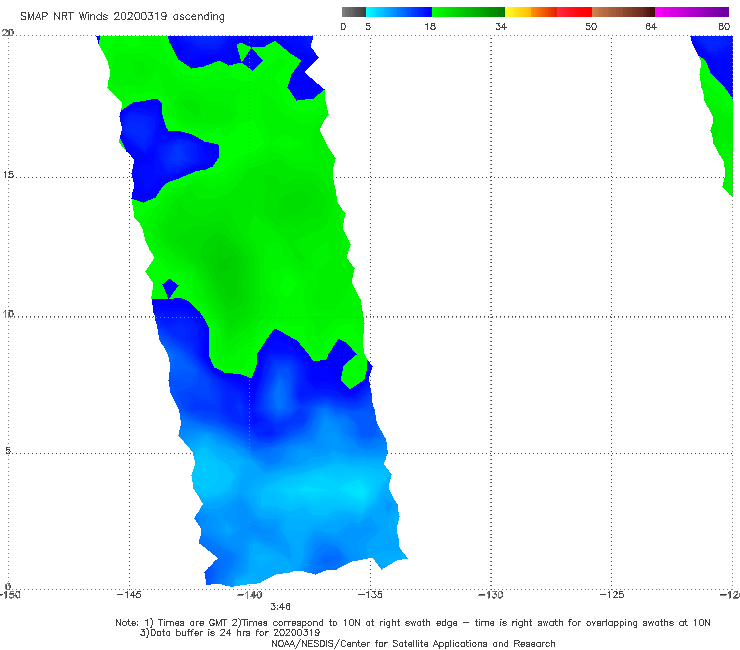The width and height of the screenshot is (740, 650).
Task: Pick the brown 50–64 segment of the color scale
Action: (x=623, y=12)
